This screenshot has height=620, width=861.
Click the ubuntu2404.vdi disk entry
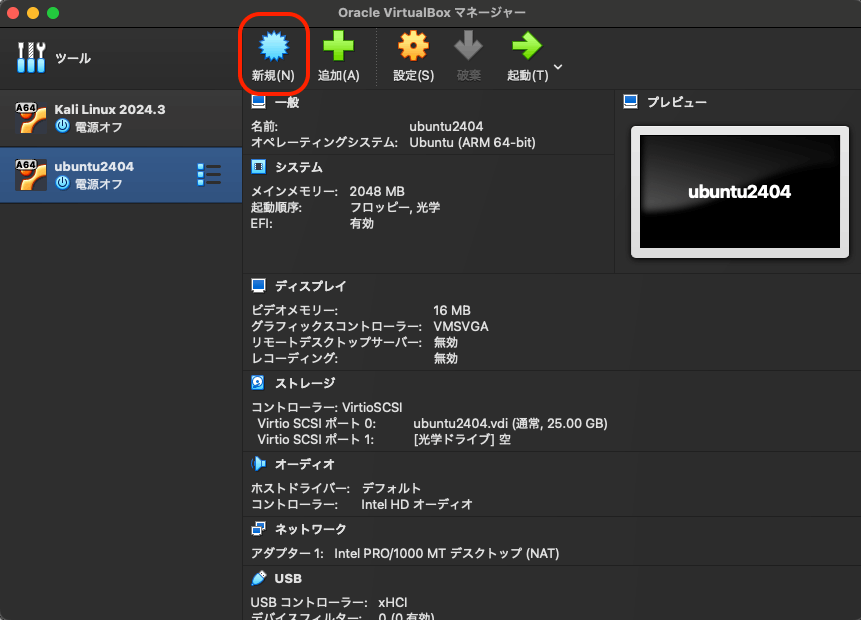coord(510,423)
